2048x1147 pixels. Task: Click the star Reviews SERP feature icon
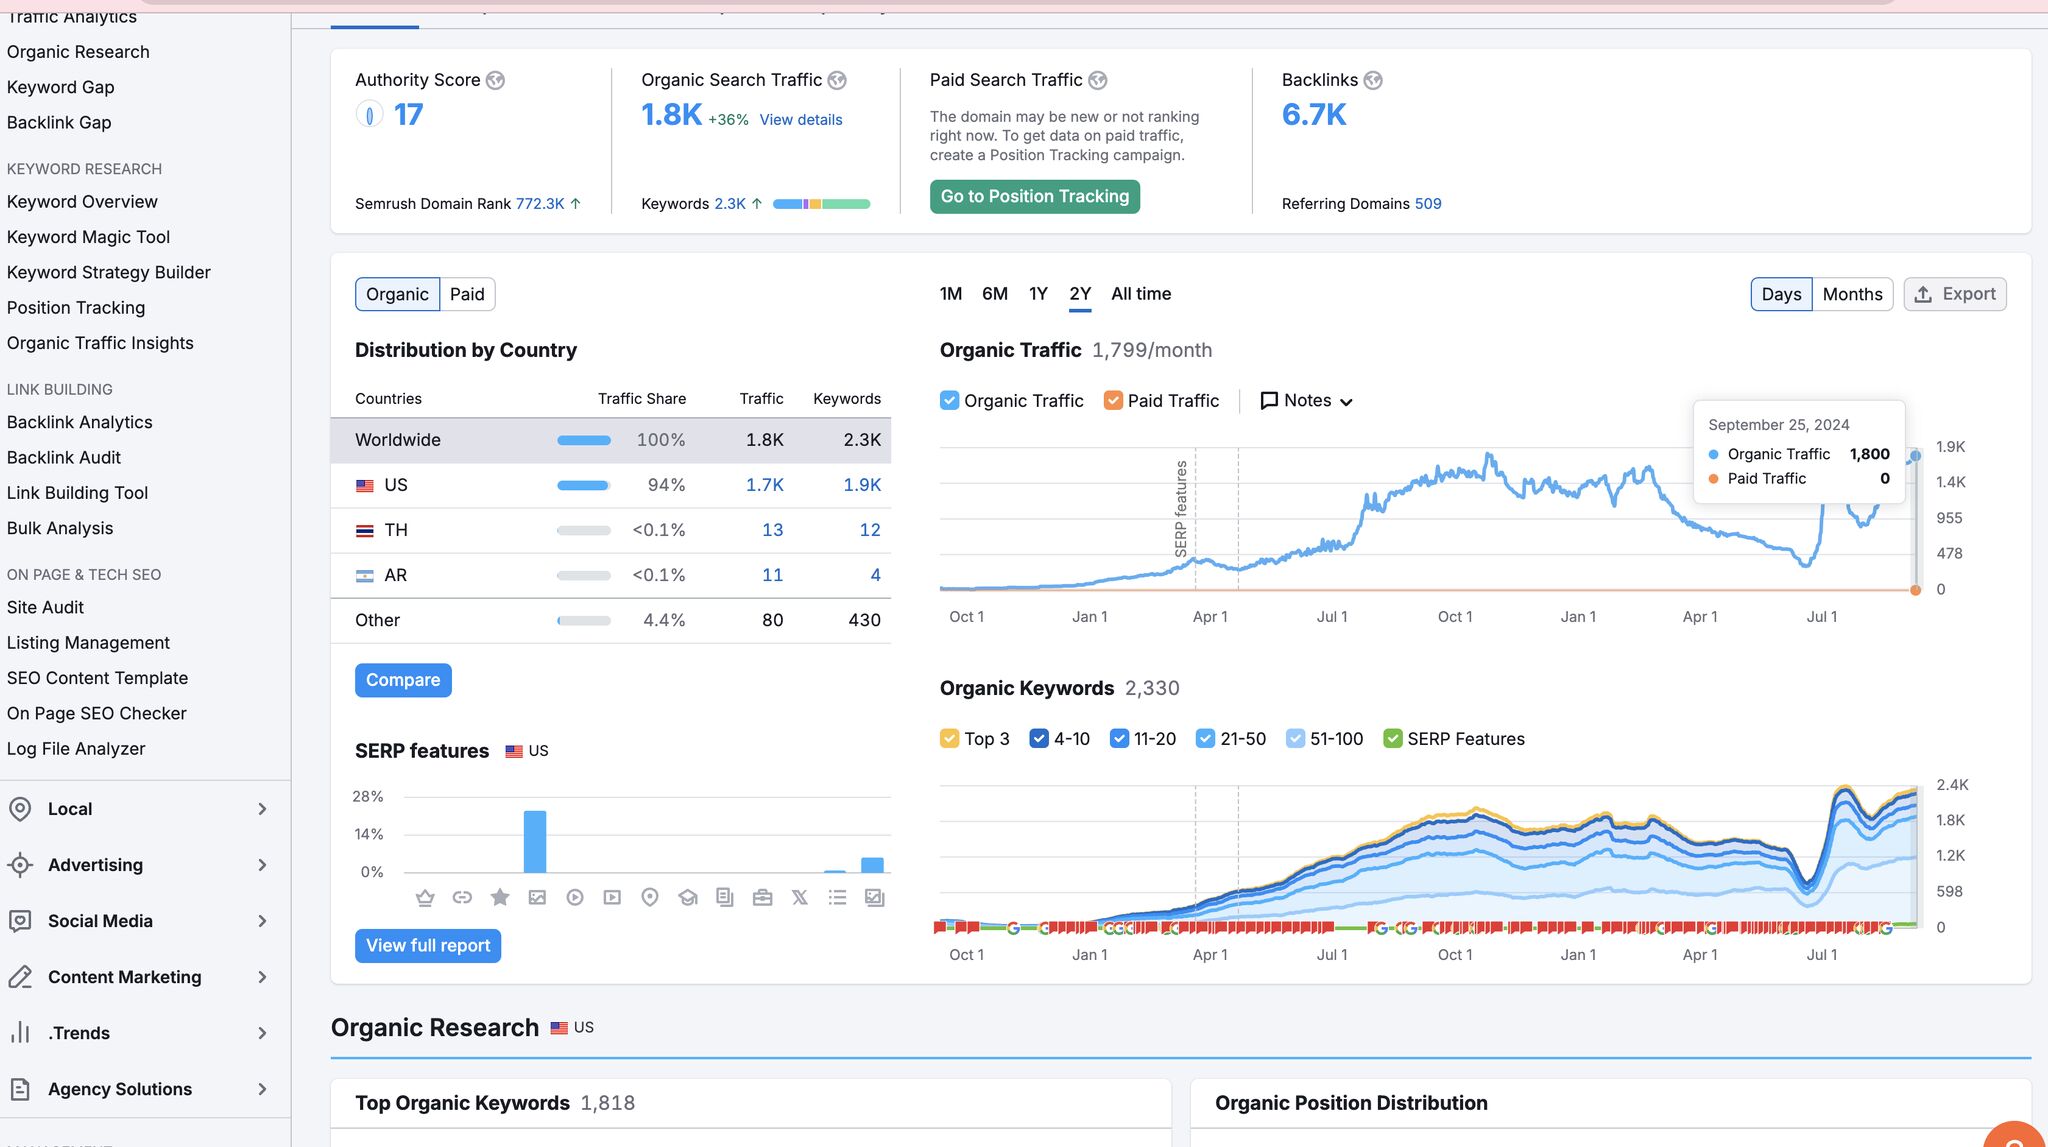tap(500, 898)
